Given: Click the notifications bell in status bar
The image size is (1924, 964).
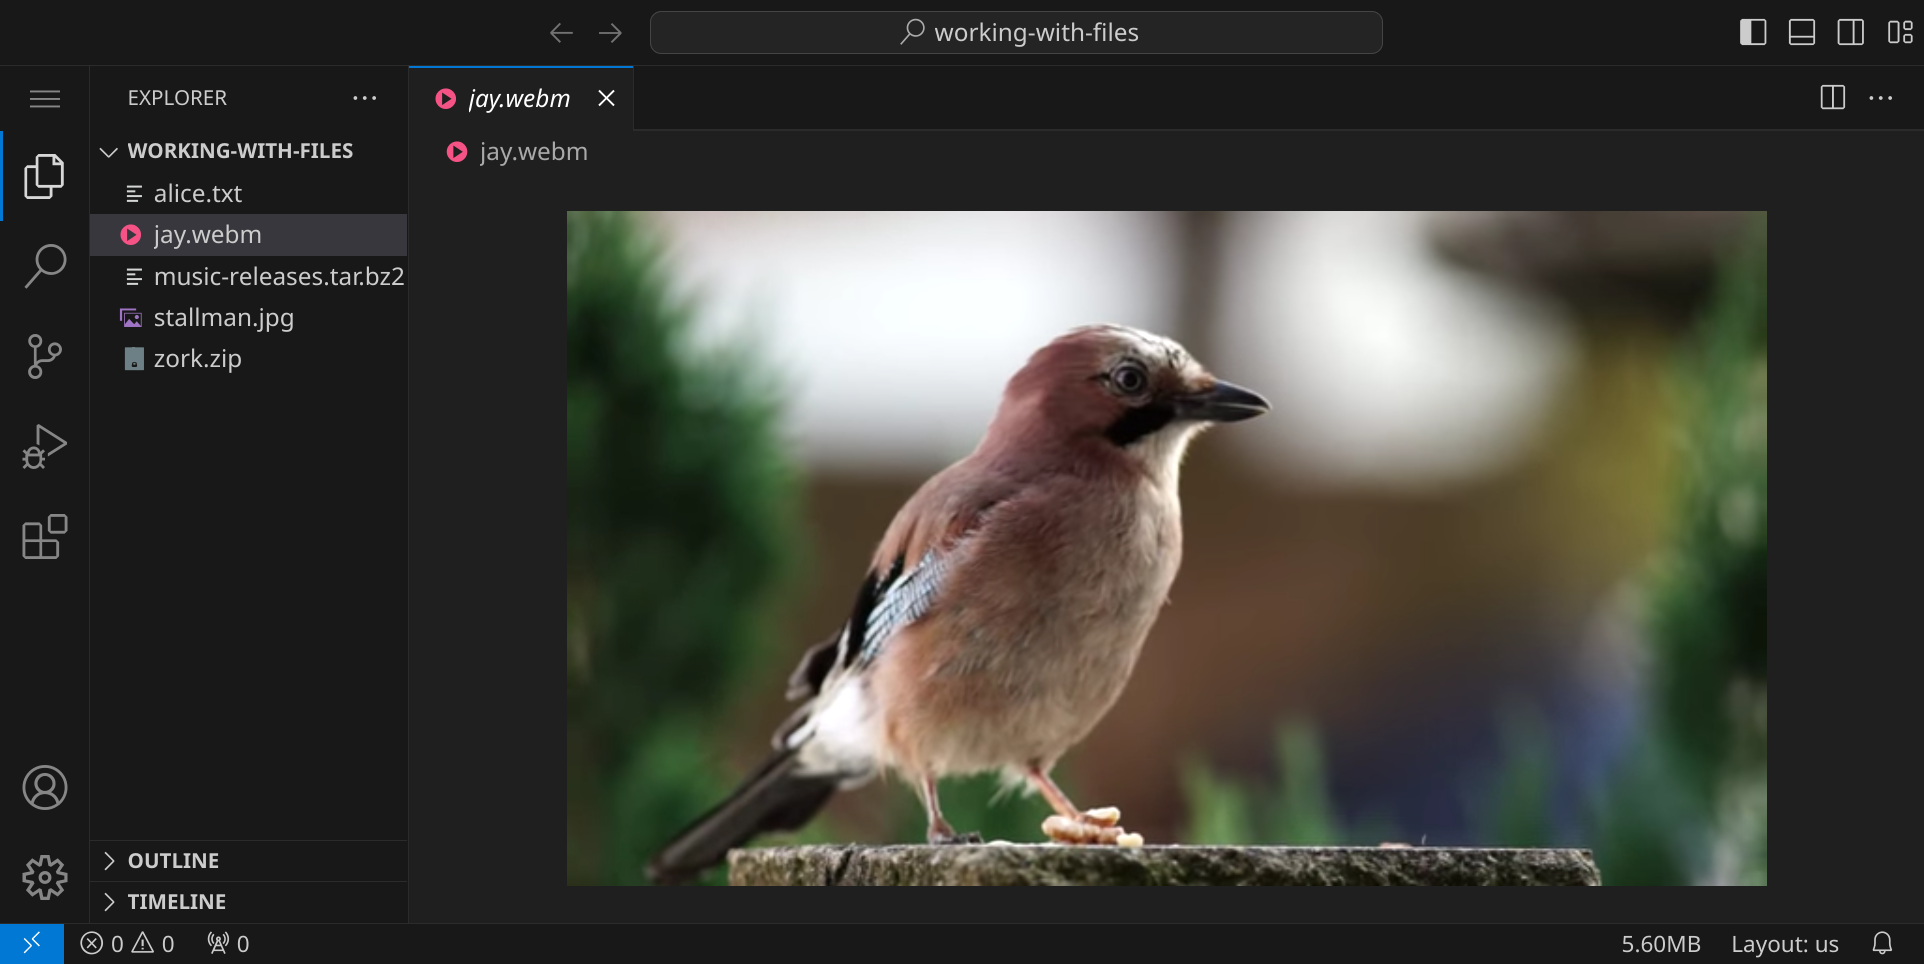Looking at the screenshot, I should click(x=1882, y=943).
